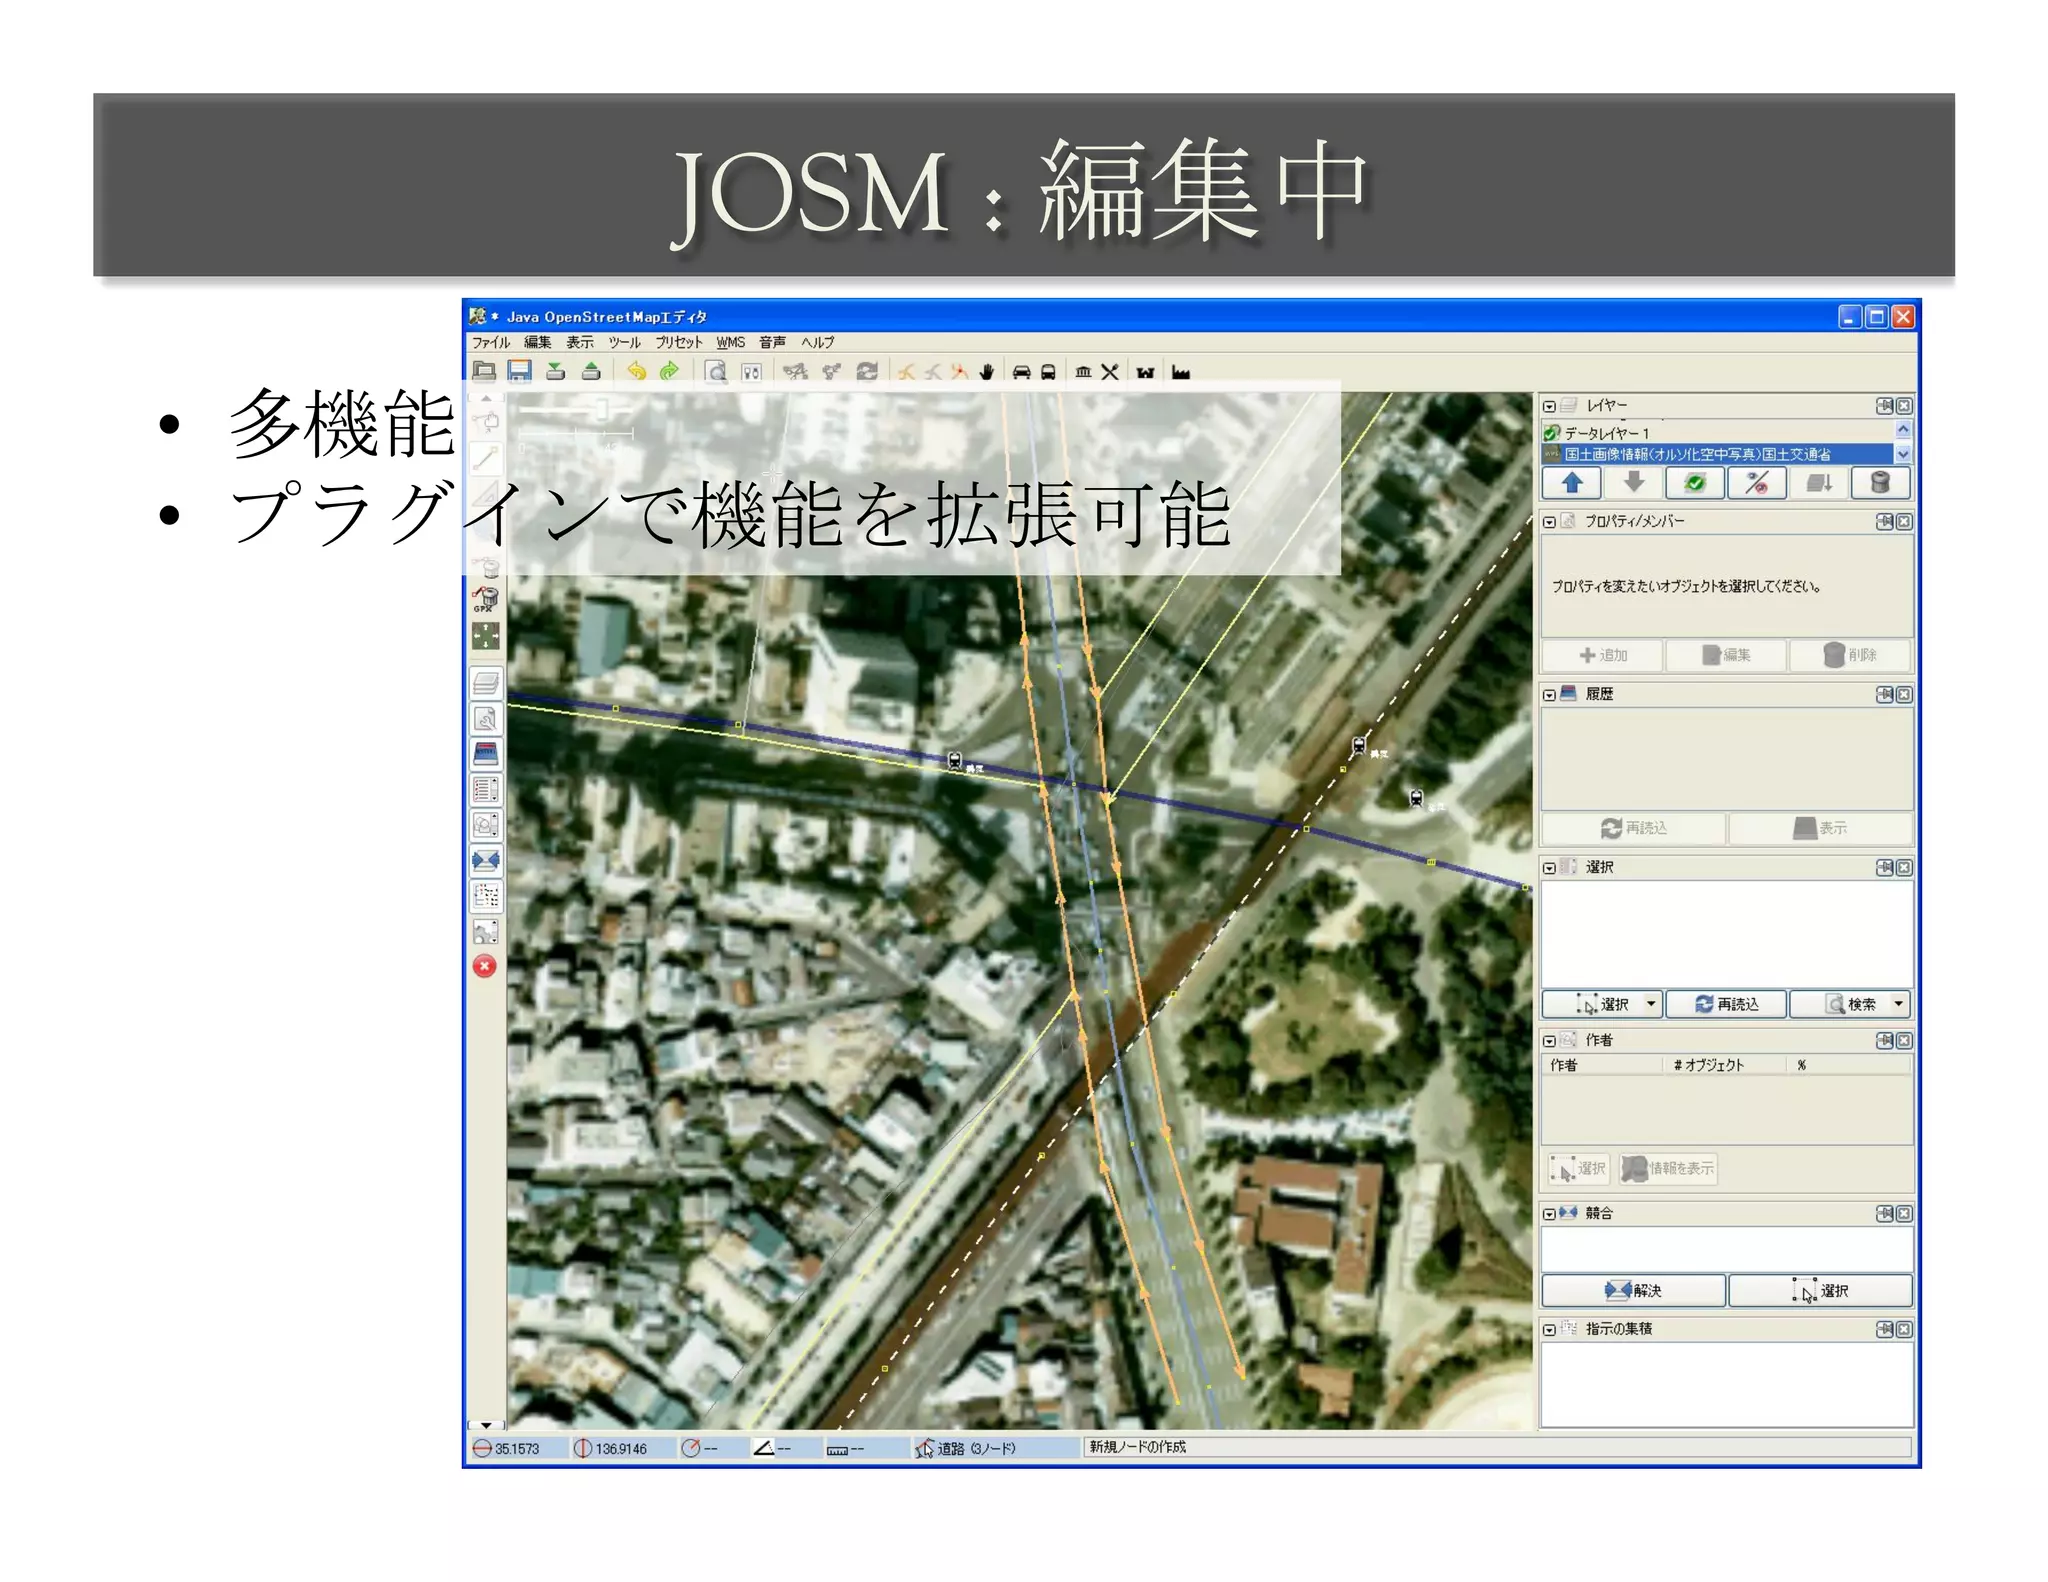This screenshot has width=2048, height=1582.
Task: Merge layer down using stacked-arrow button
Action: click(1819, 484)
